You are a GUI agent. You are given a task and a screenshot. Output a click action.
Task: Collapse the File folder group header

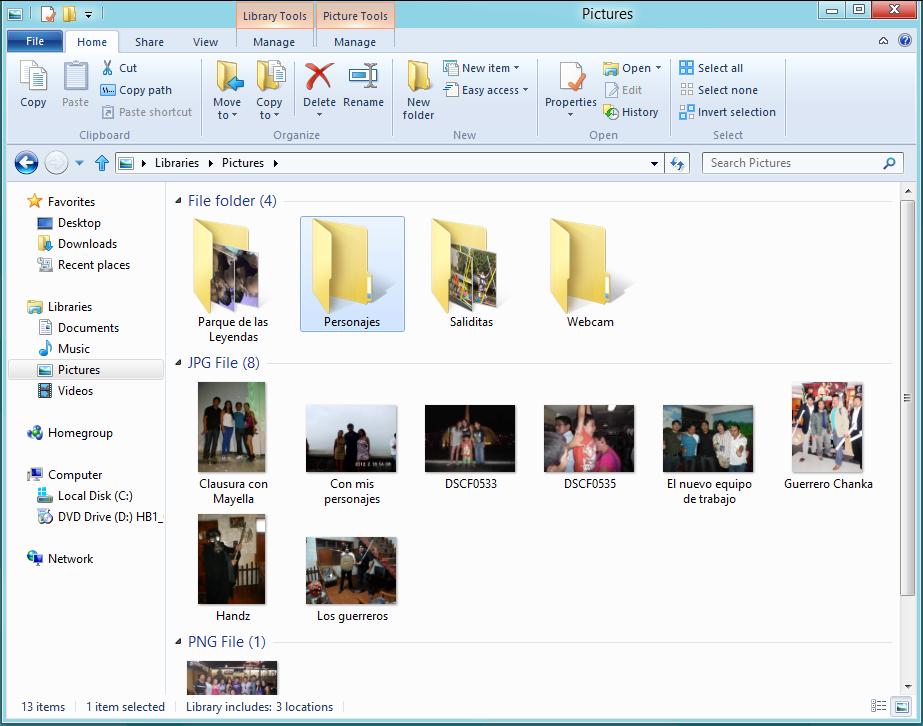click(178, 201)
